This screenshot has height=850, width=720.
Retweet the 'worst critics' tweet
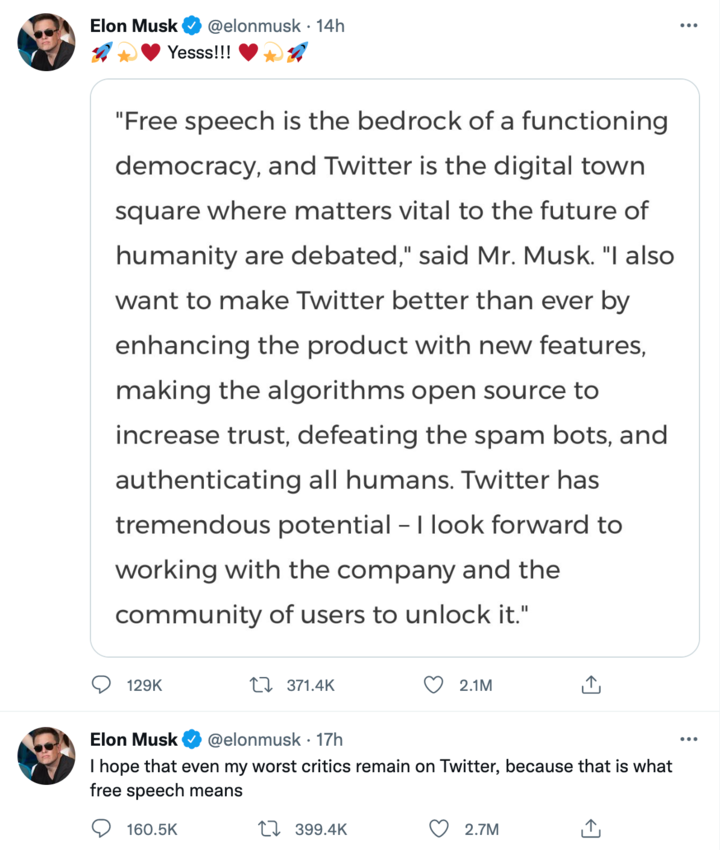[x=267, y=828]
